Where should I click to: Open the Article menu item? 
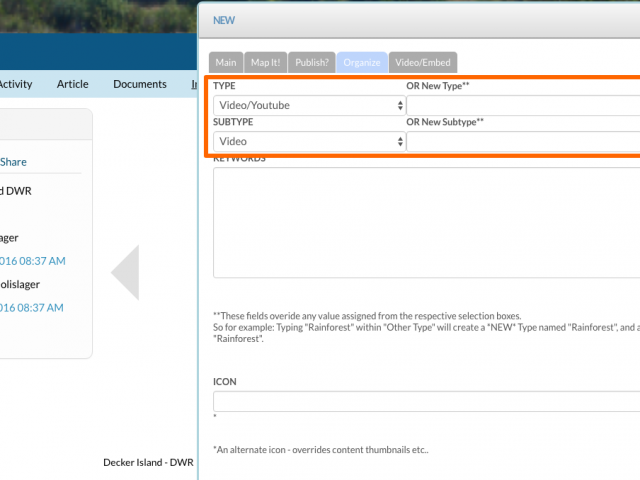(x=73, y=84)
